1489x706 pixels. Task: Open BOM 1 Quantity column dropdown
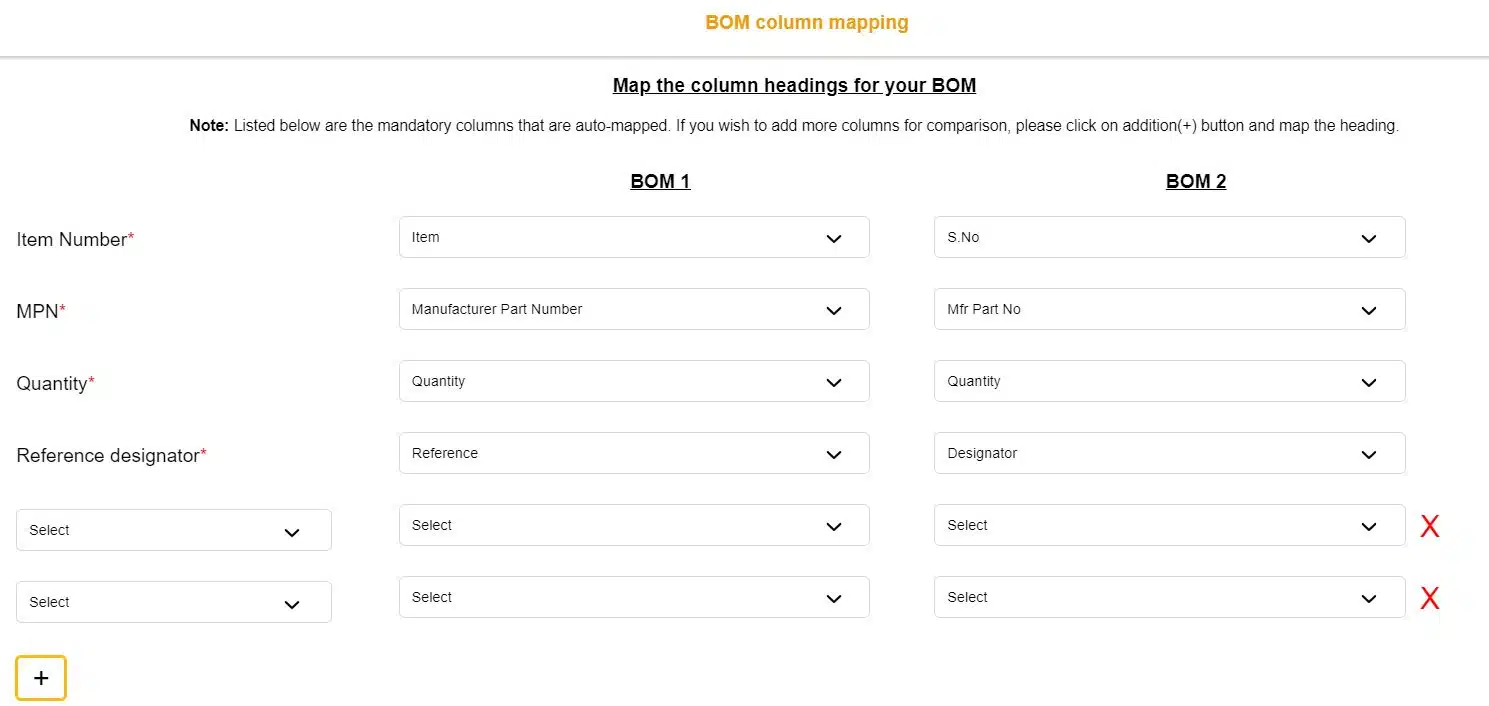[x=633, y=381]
